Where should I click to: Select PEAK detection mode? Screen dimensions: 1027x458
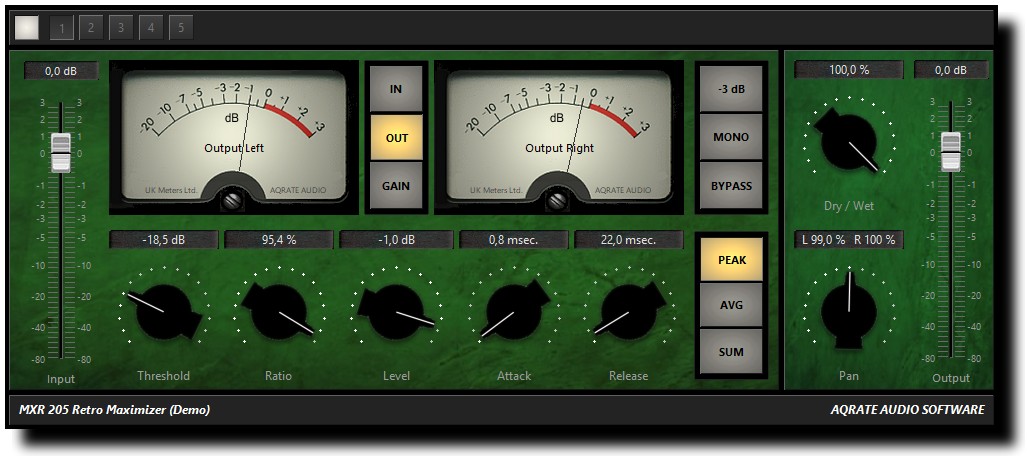(731, 260)
